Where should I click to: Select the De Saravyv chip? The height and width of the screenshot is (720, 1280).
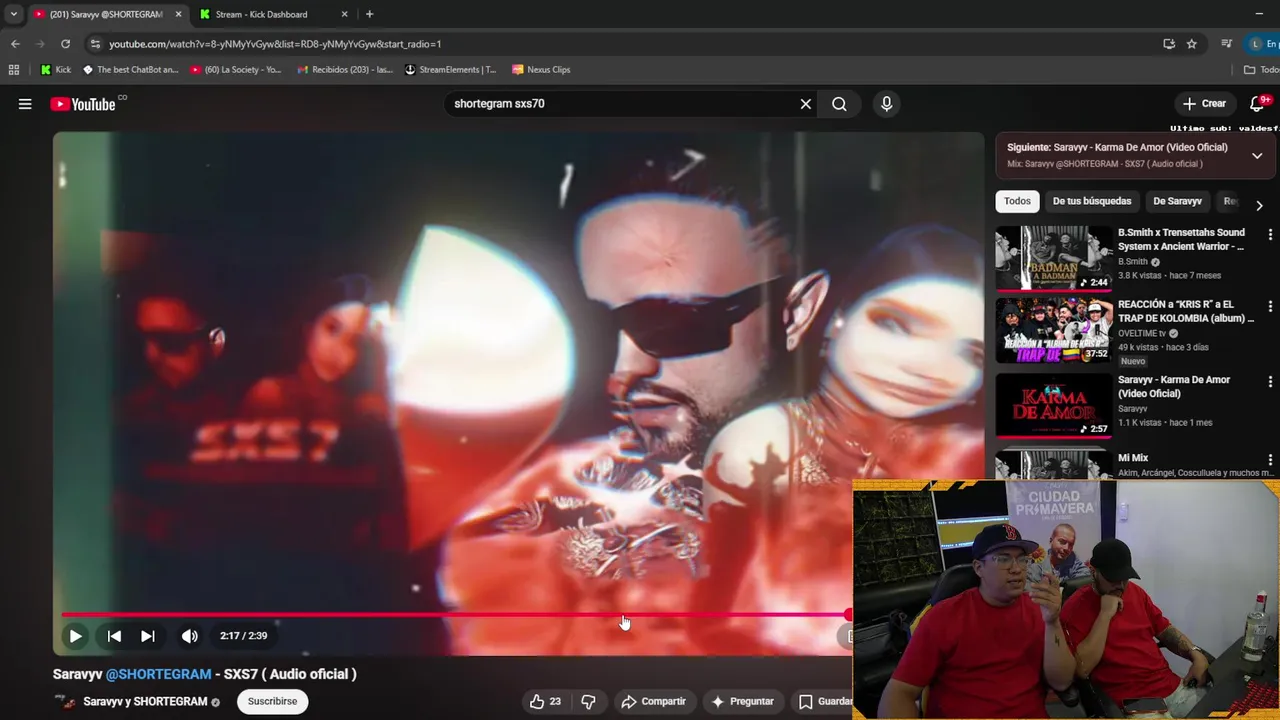(1177, 201)
